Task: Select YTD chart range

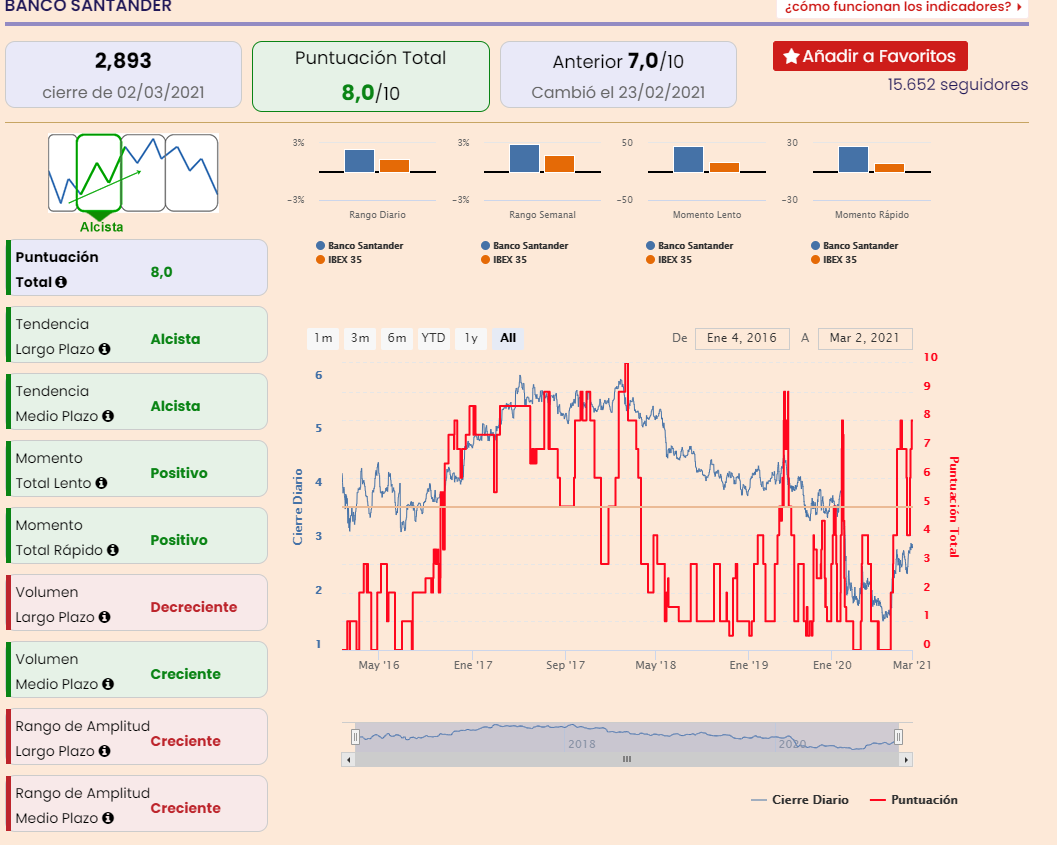Action: point(433,338)
